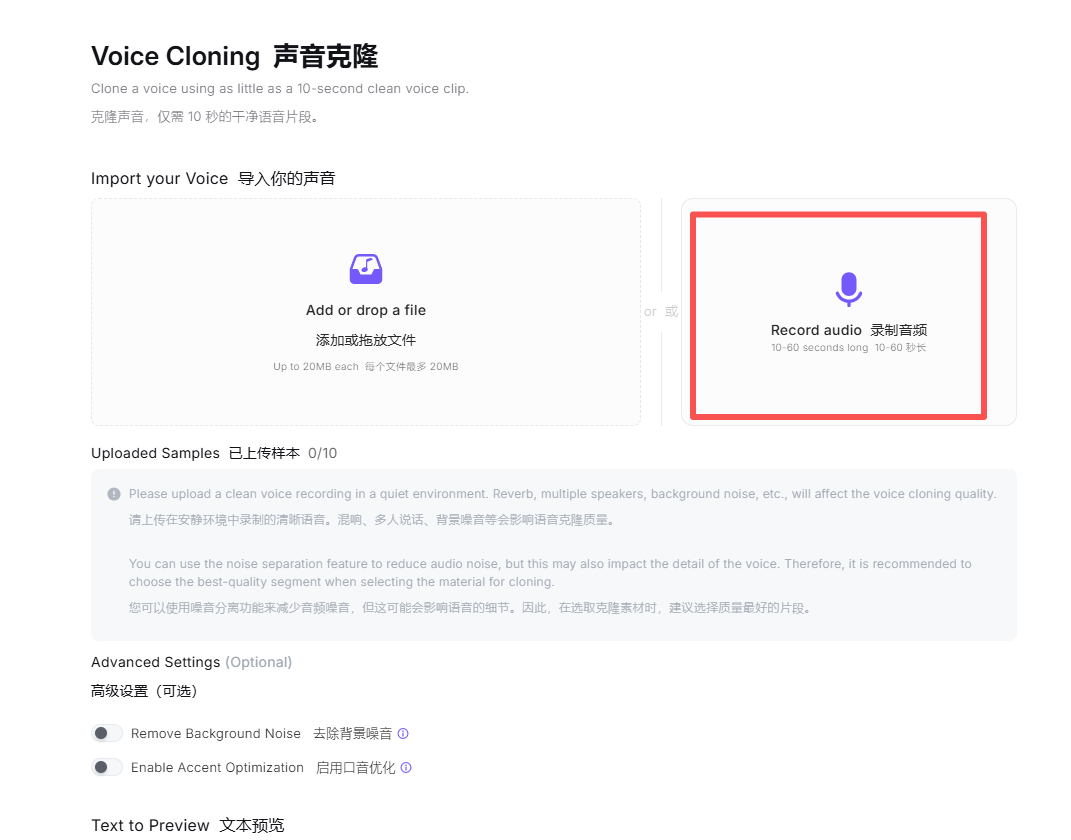1071x840 pixels.
Task: Click the purple microphone icon
Action: [x=848, y=289]
